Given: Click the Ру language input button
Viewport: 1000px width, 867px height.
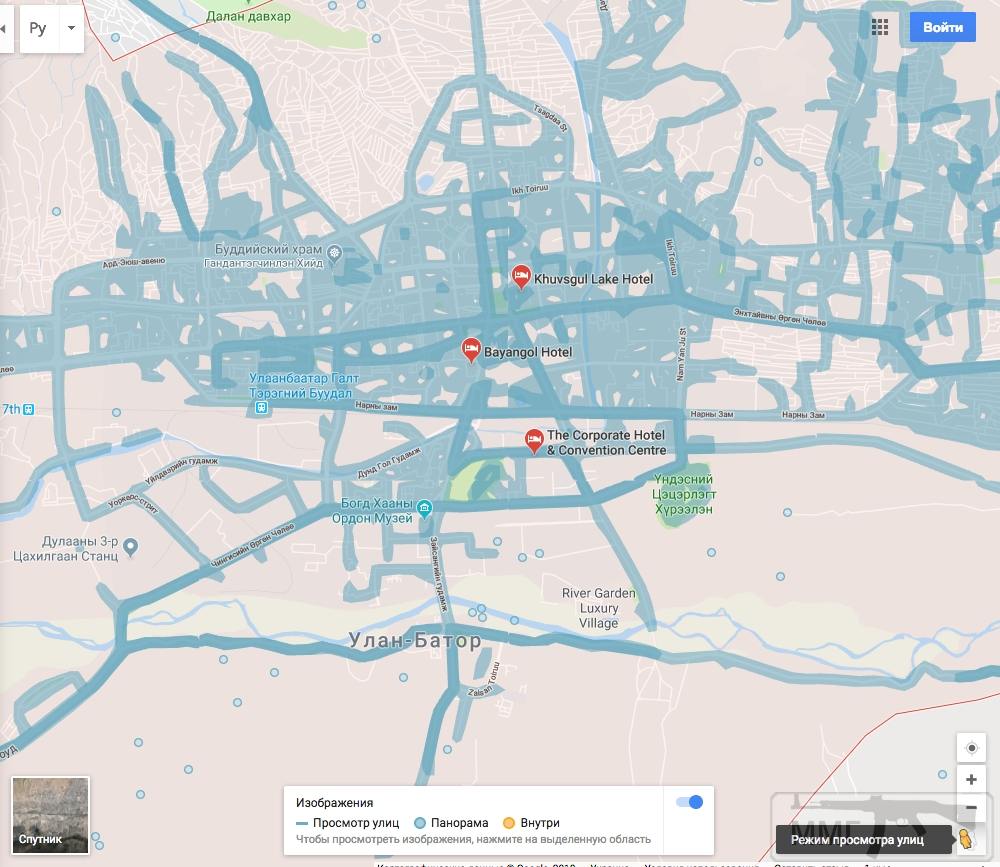Looking at the screenshot, I should point(38,28).
